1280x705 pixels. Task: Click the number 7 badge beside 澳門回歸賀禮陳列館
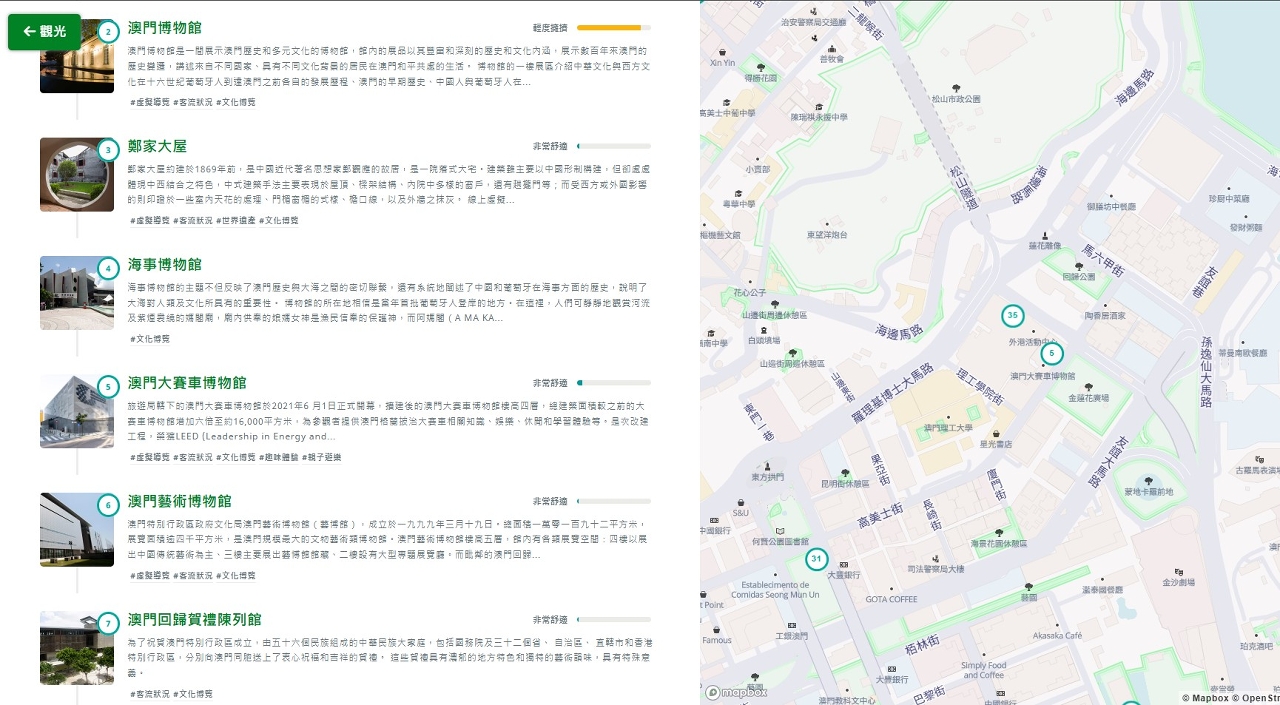108,624
